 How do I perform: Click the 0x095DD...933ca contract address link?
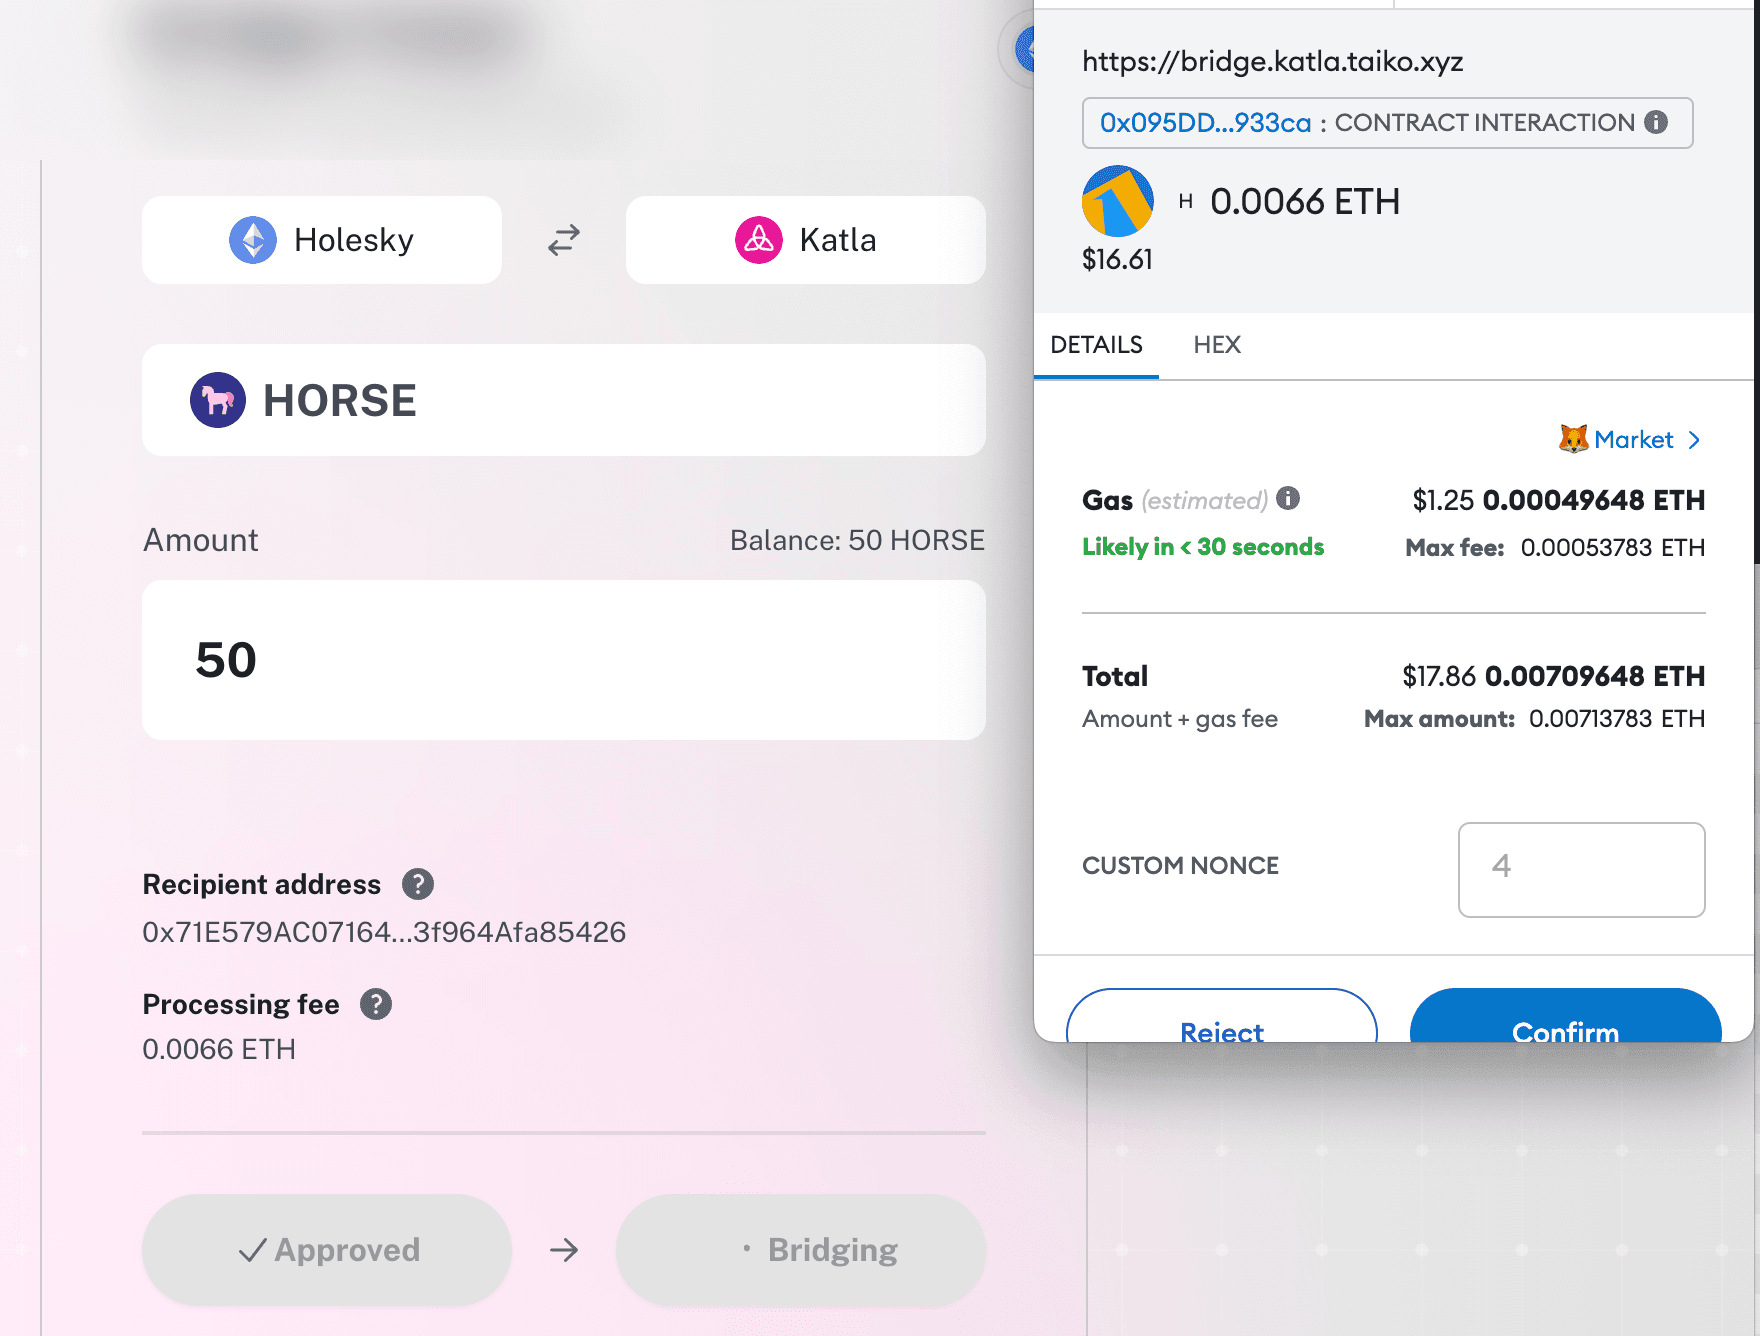pyautogui.click(x=1205, y=122)
